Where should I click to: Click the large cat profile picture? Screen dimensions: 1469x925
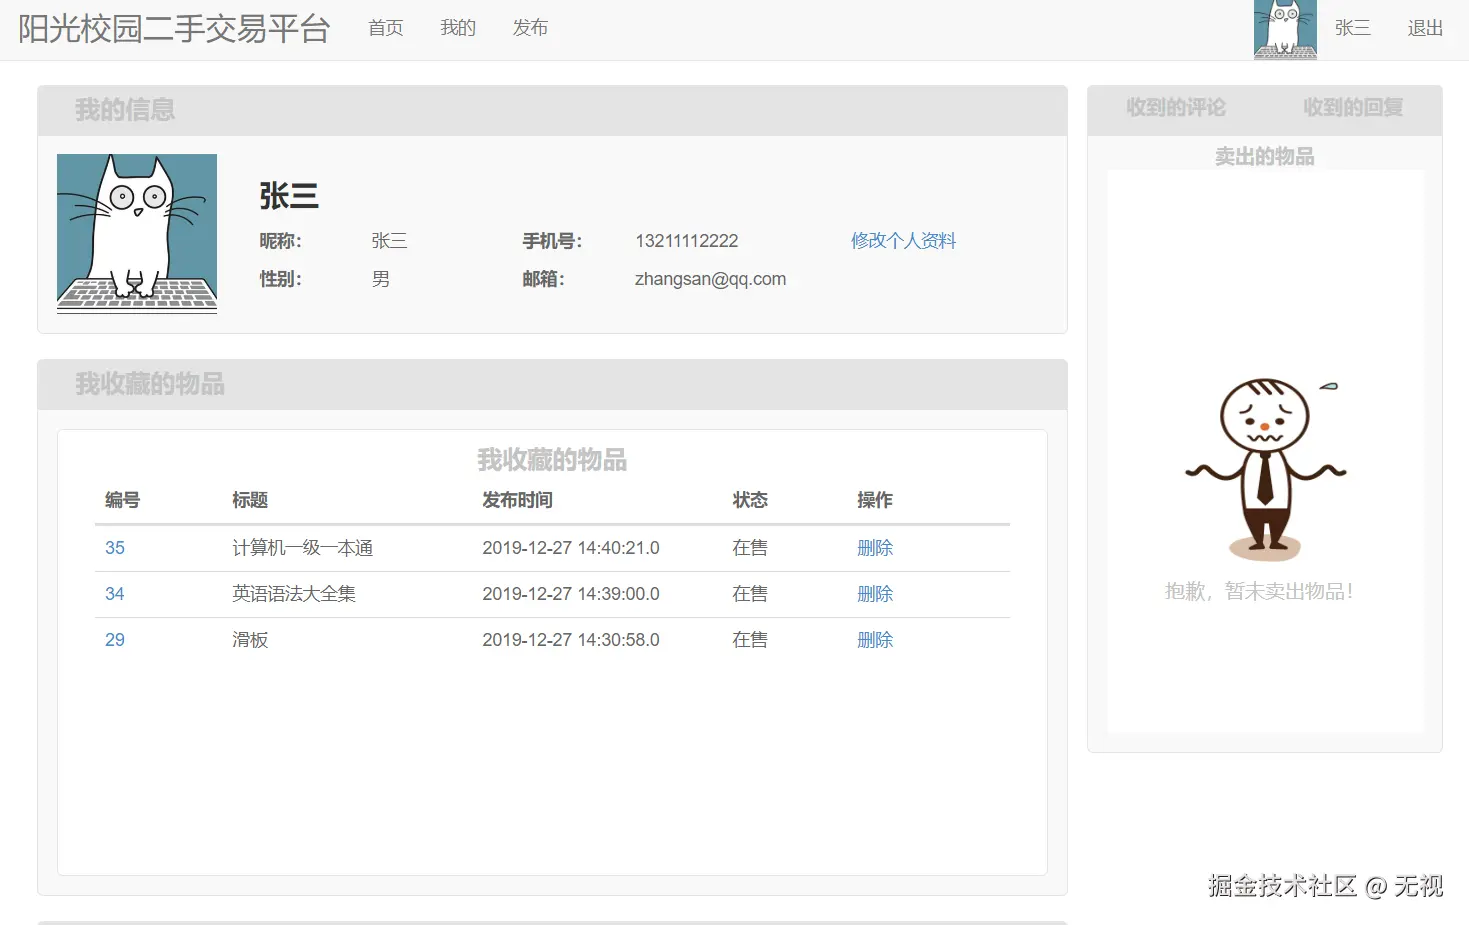click(x=137, y=234)
